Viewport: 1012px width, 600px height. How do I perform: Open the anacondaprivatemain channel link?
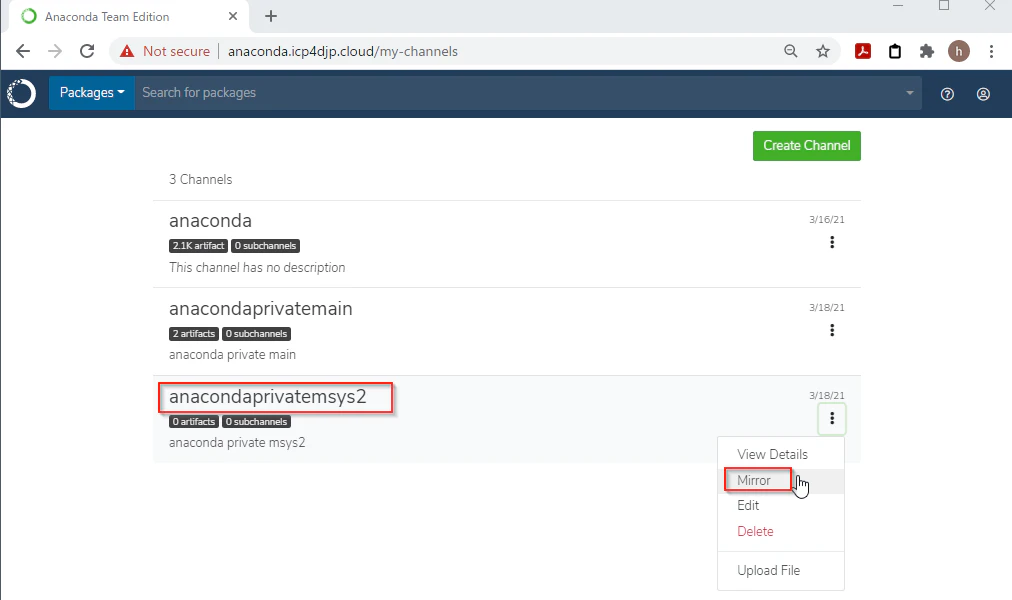[x=261, y=308]
